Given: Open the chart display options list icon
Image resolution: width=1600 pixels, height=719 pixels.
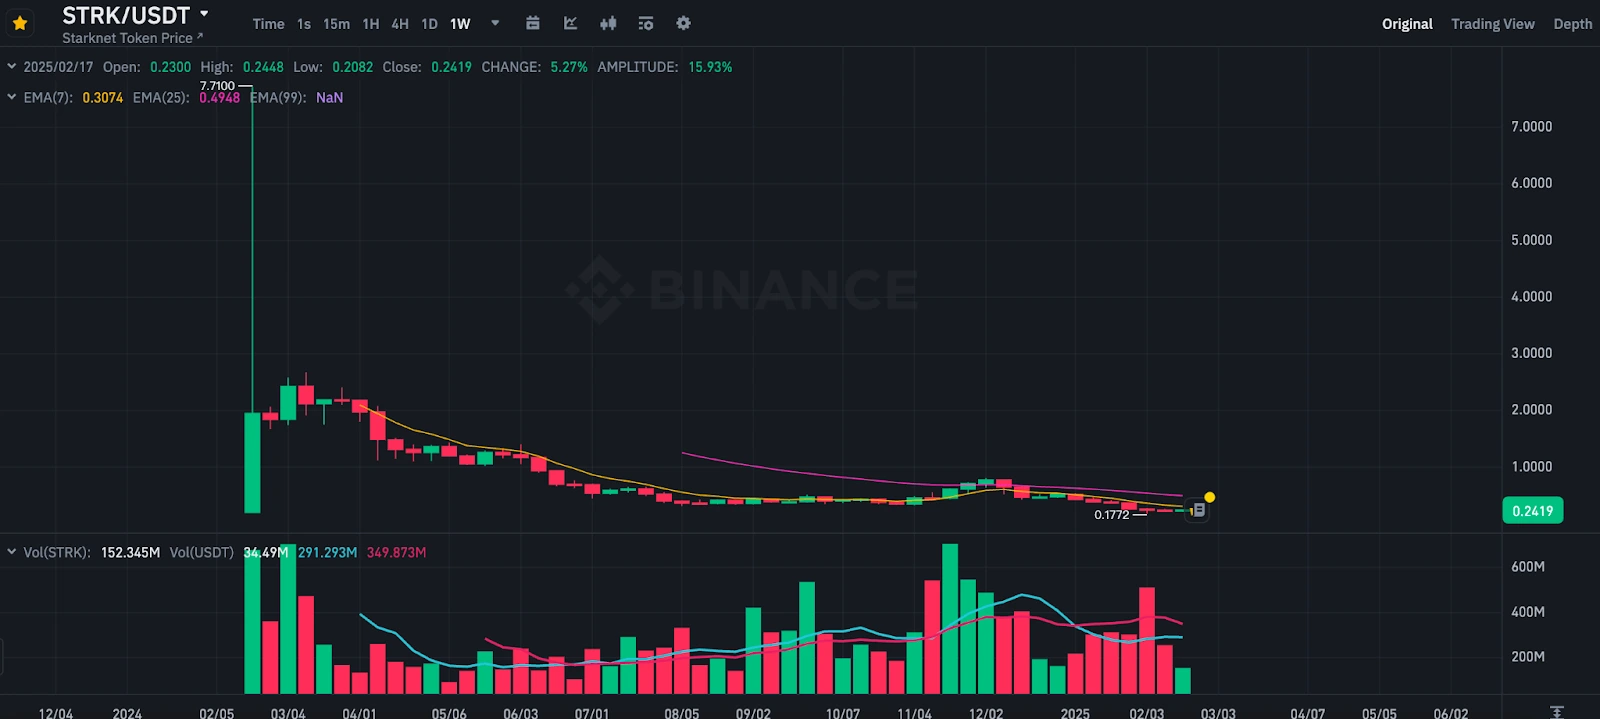Looking at the screenshot, I should 646,23.
